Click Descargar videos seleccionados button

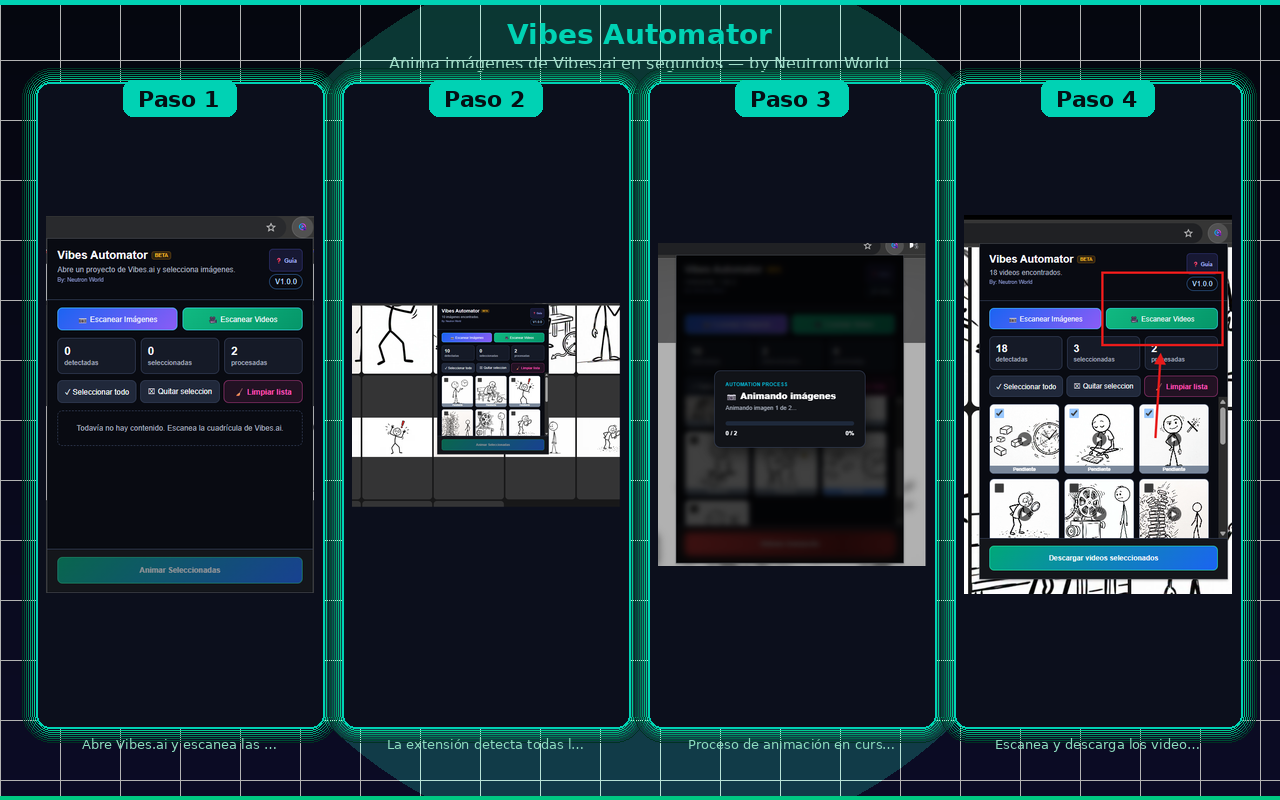(1103, 558)
